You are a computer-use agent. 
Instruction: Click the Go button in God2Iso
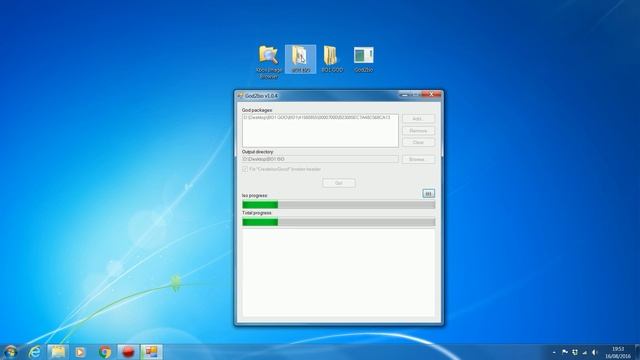pos(339,183)
